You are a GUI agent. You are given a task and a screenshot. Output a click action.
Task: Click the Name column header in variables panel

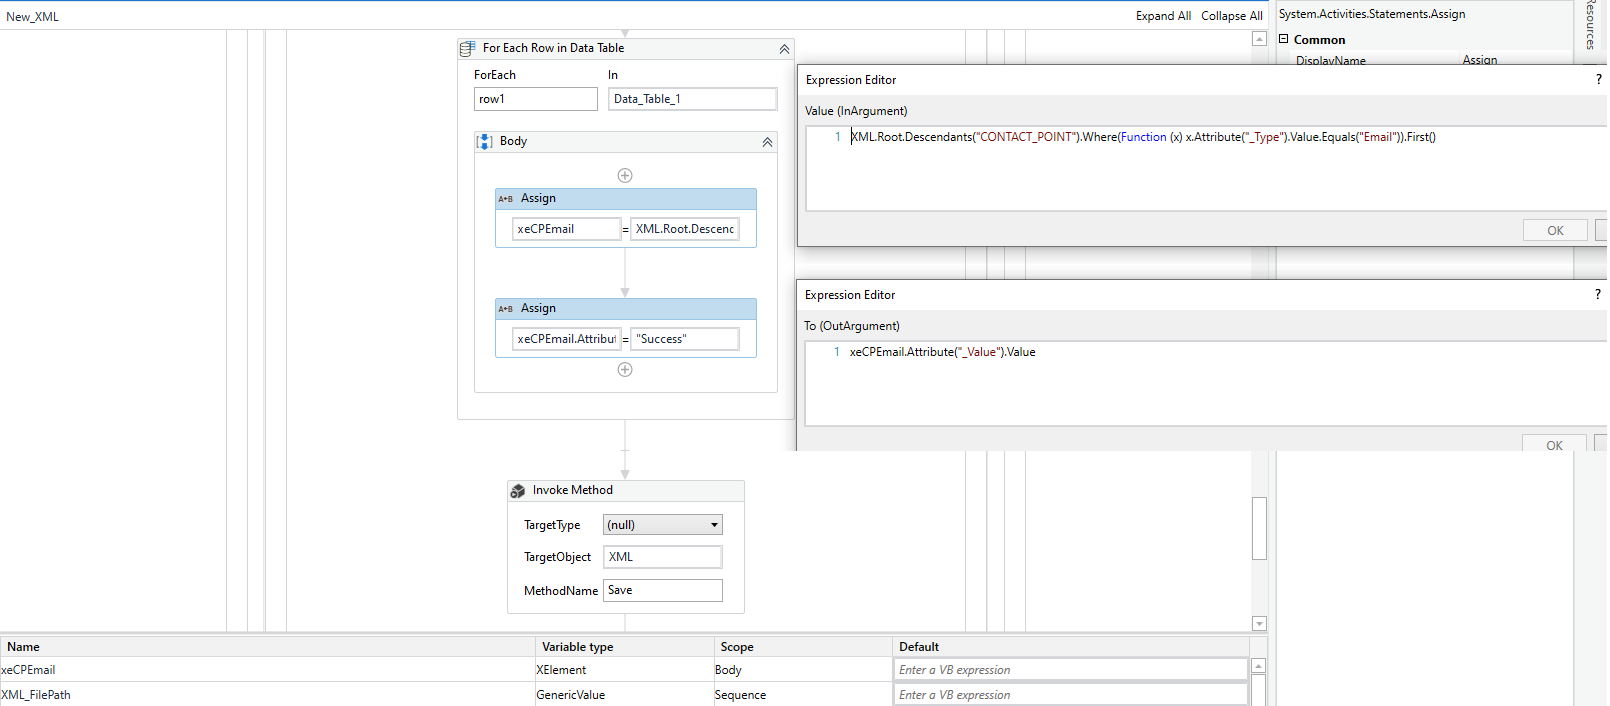tap(268, 647)
